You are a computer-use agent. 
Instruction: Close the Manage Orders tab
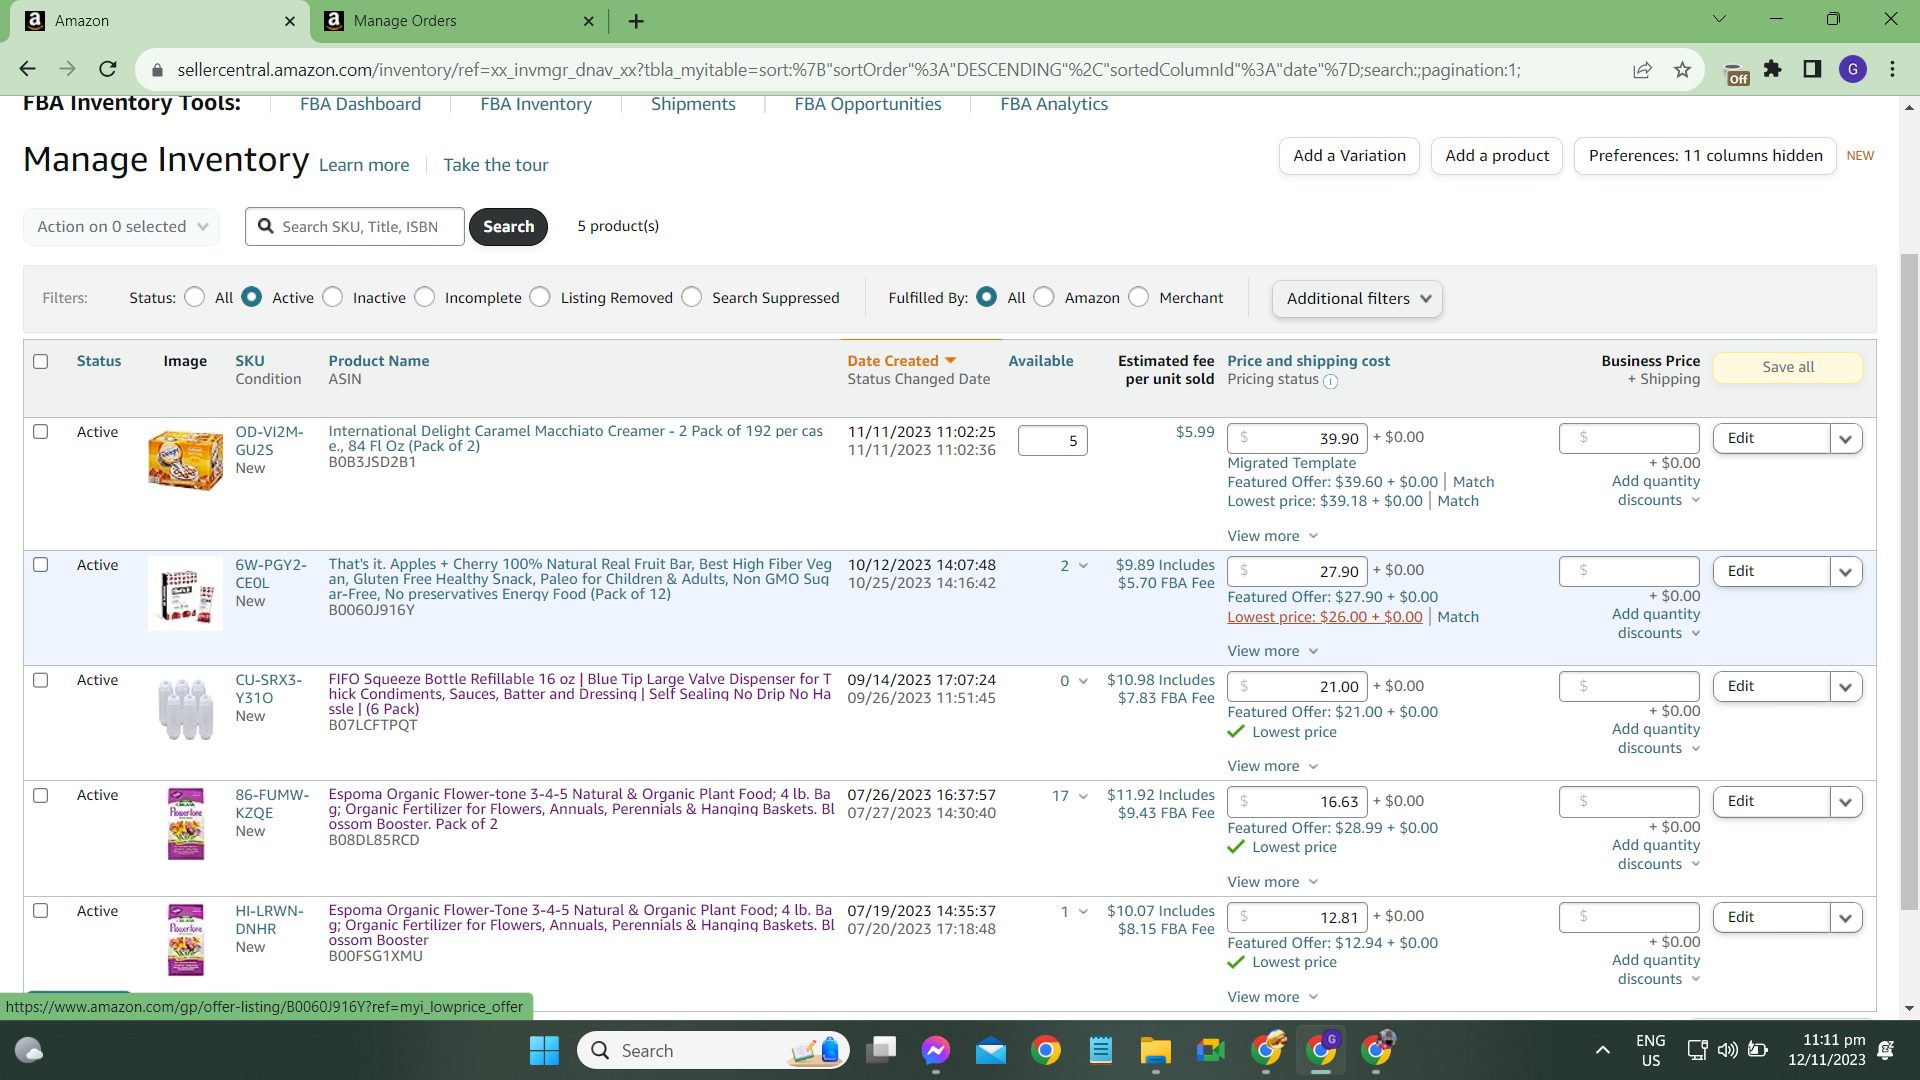click(588, 21)
